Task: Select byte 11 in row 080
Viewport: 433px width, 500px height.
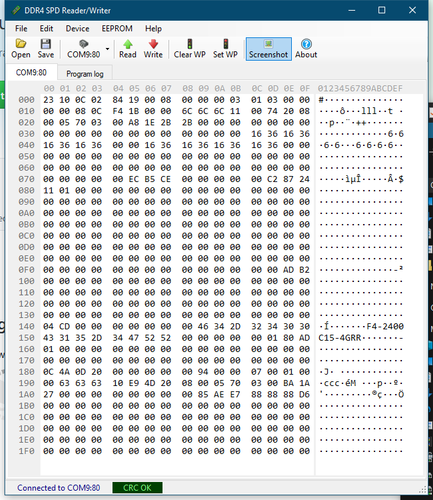Action: [48, 190]
